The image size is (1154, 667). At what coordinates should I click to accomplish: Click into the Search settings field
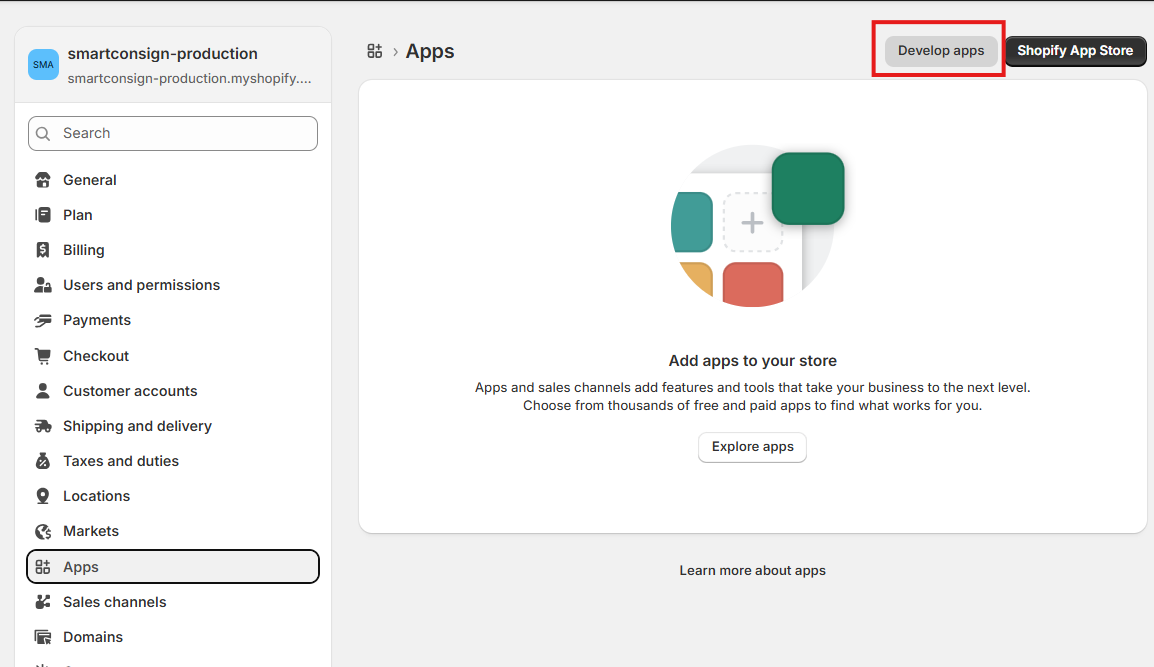point(173,133)
